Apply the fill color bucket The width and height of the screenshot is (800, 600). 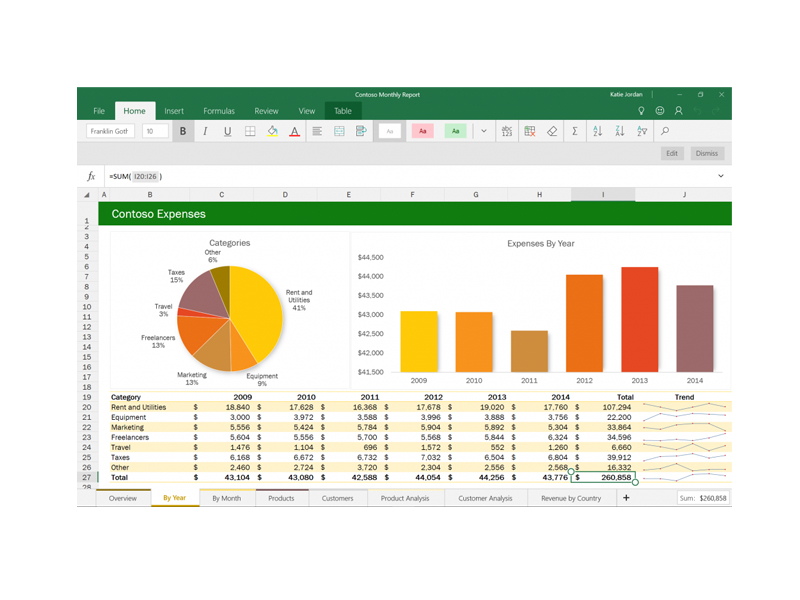point(272,131)
